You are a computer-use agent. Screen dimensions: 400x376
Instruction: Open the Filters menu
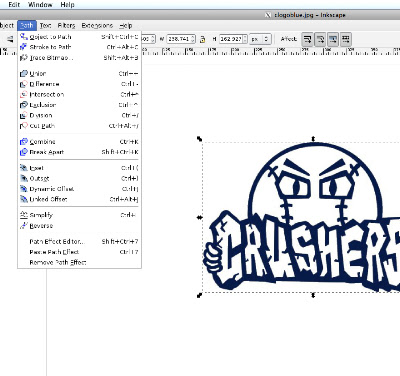tap(66, 25)
